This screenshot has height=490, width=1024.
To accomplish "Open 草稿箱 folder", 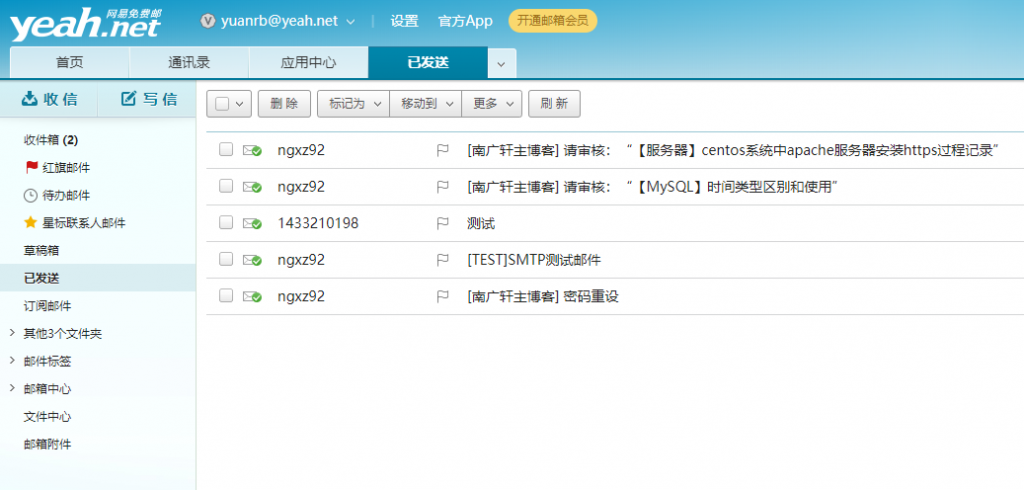I will [42, 250].
